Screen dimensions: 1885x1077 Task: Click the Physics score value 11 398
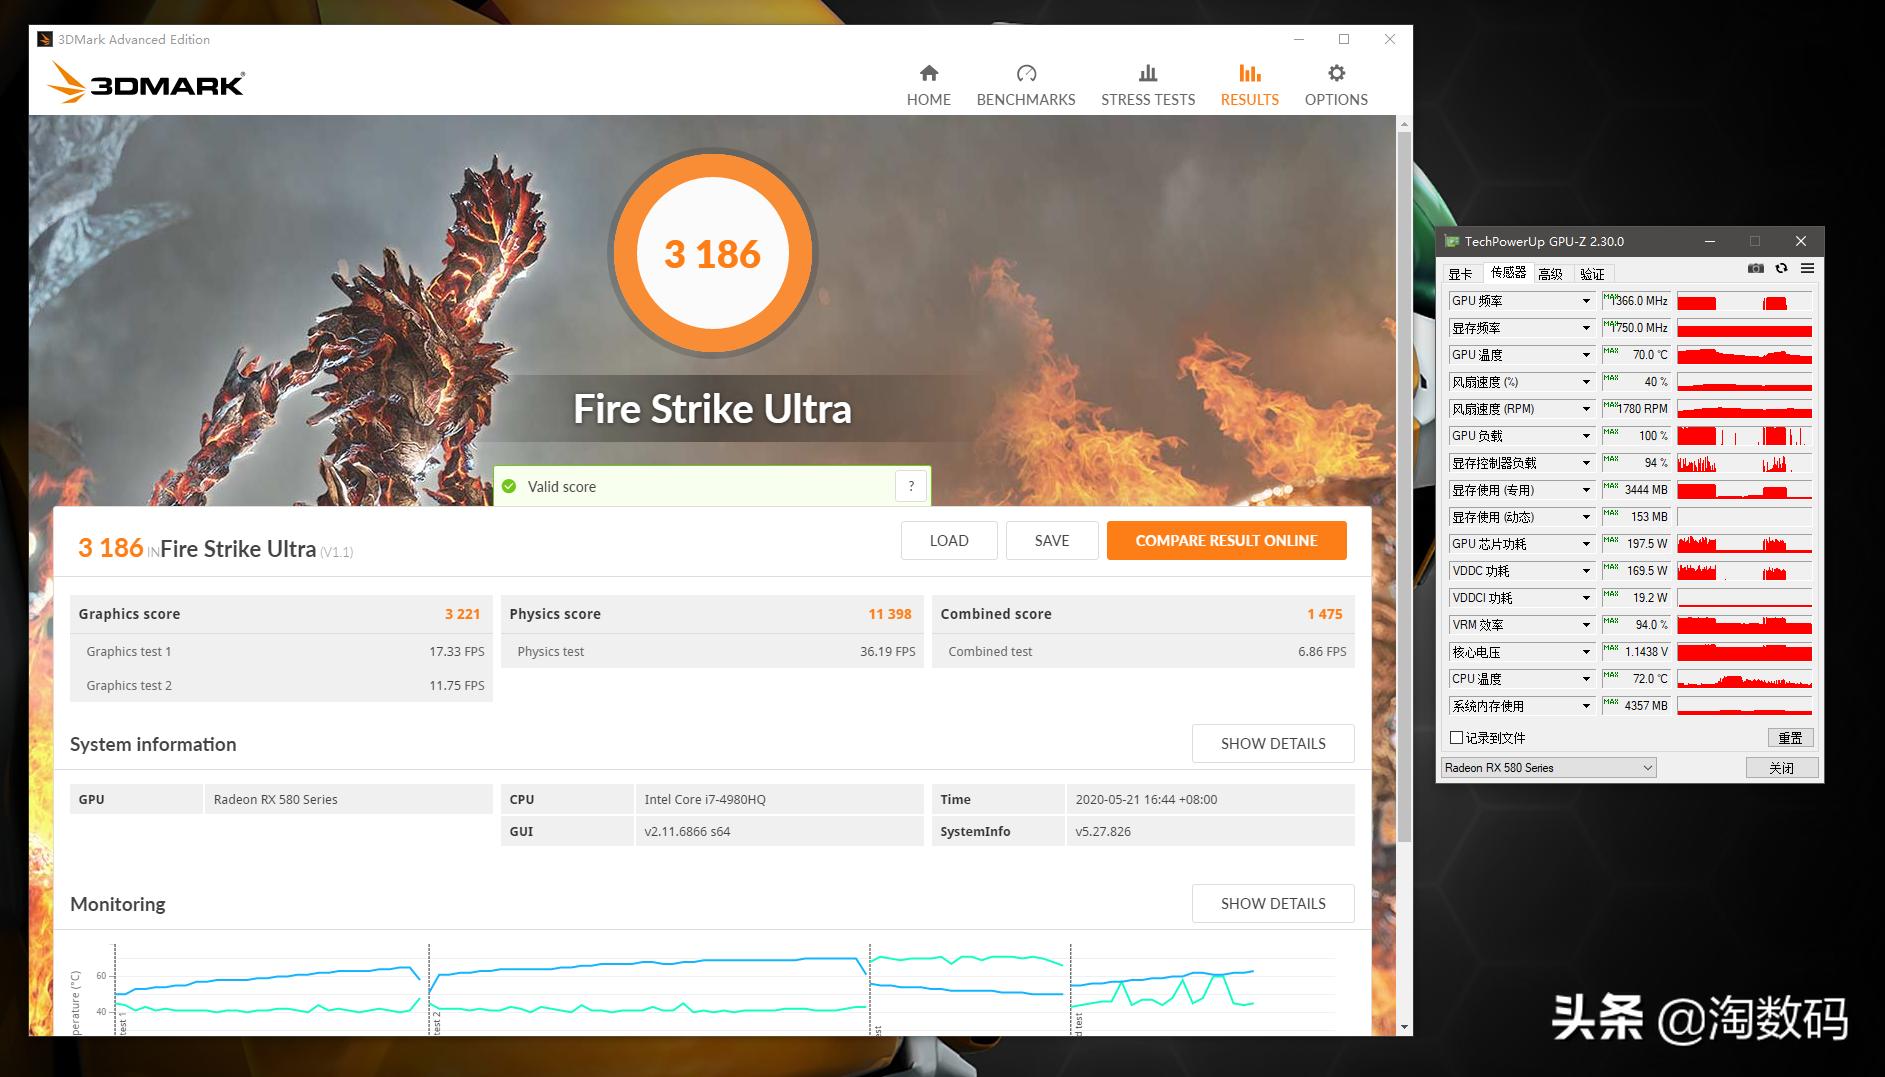tap(890, 614)
